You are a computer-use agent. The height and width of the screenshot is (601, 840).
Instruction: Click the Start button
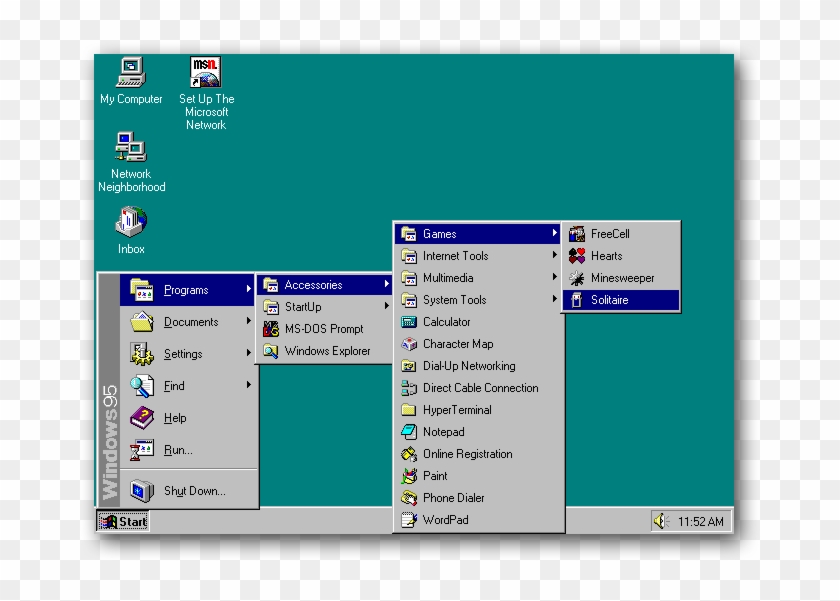(x=122, y=521)
